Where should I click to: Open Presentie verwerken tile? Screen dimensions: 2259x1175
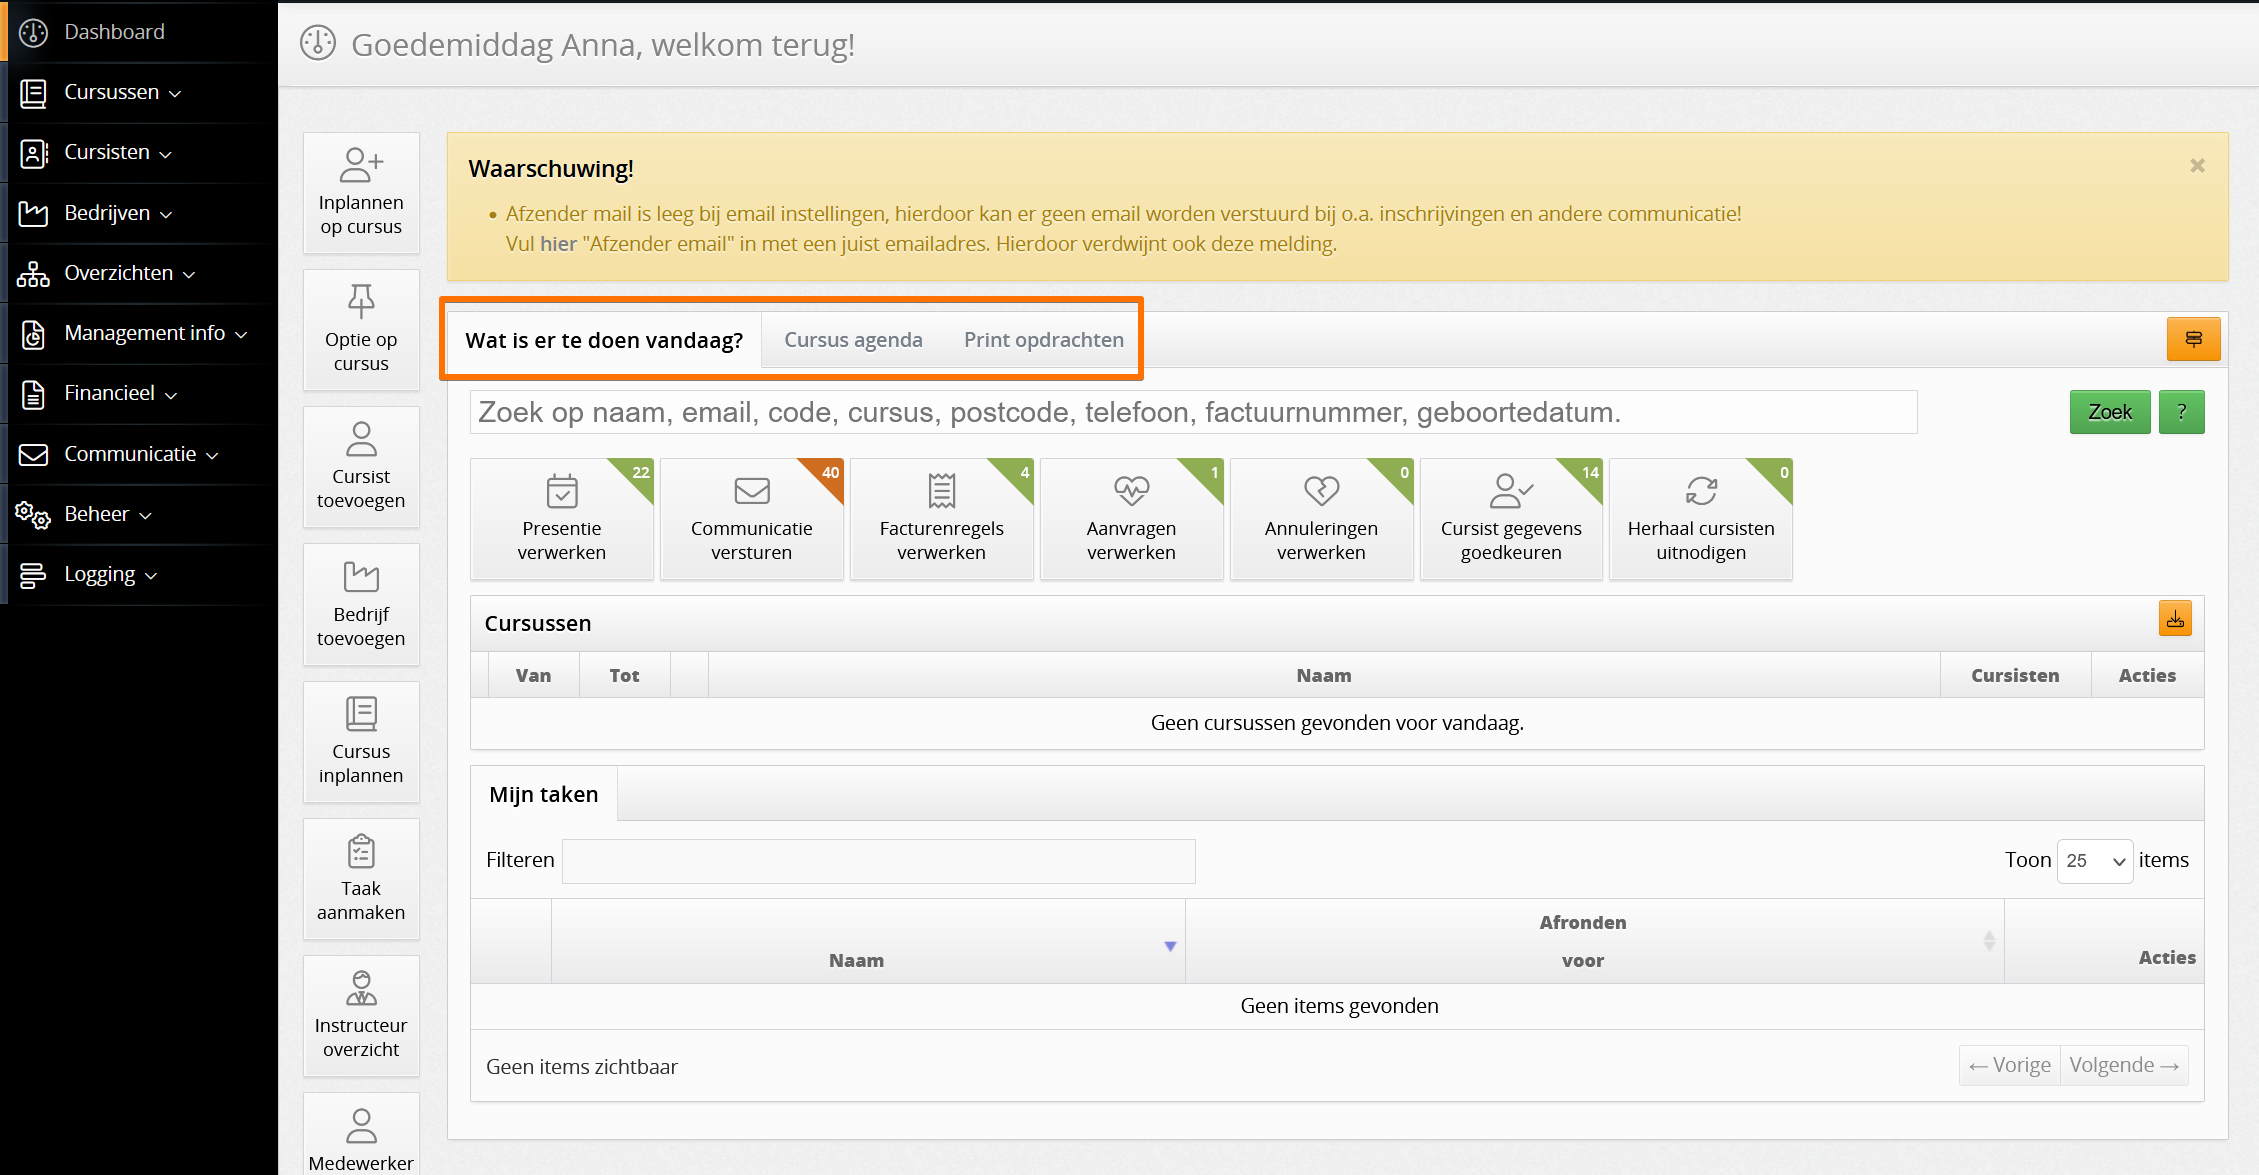click(x=561, y=519)
